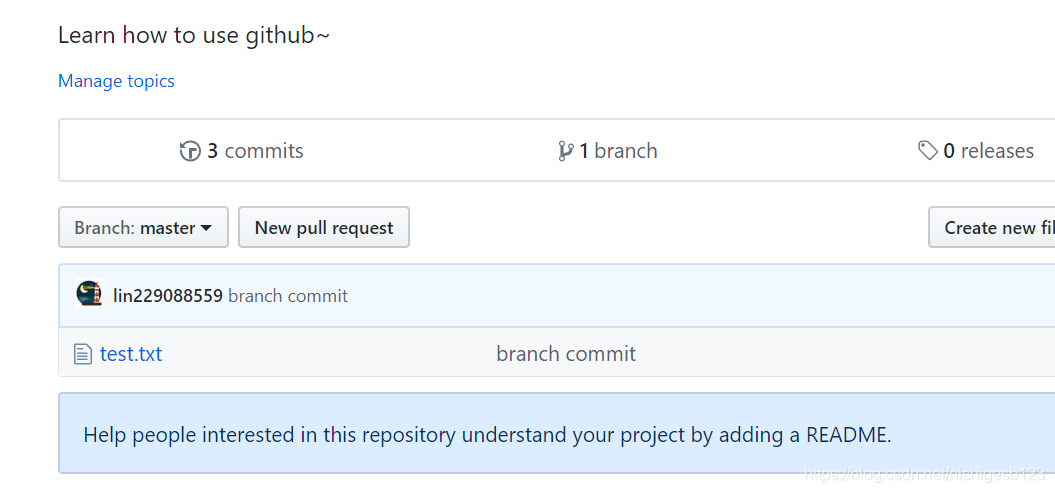This screenshot has height=493, width=1055.
Task: Click the caret arrow beside master
Action: point(207,228)
